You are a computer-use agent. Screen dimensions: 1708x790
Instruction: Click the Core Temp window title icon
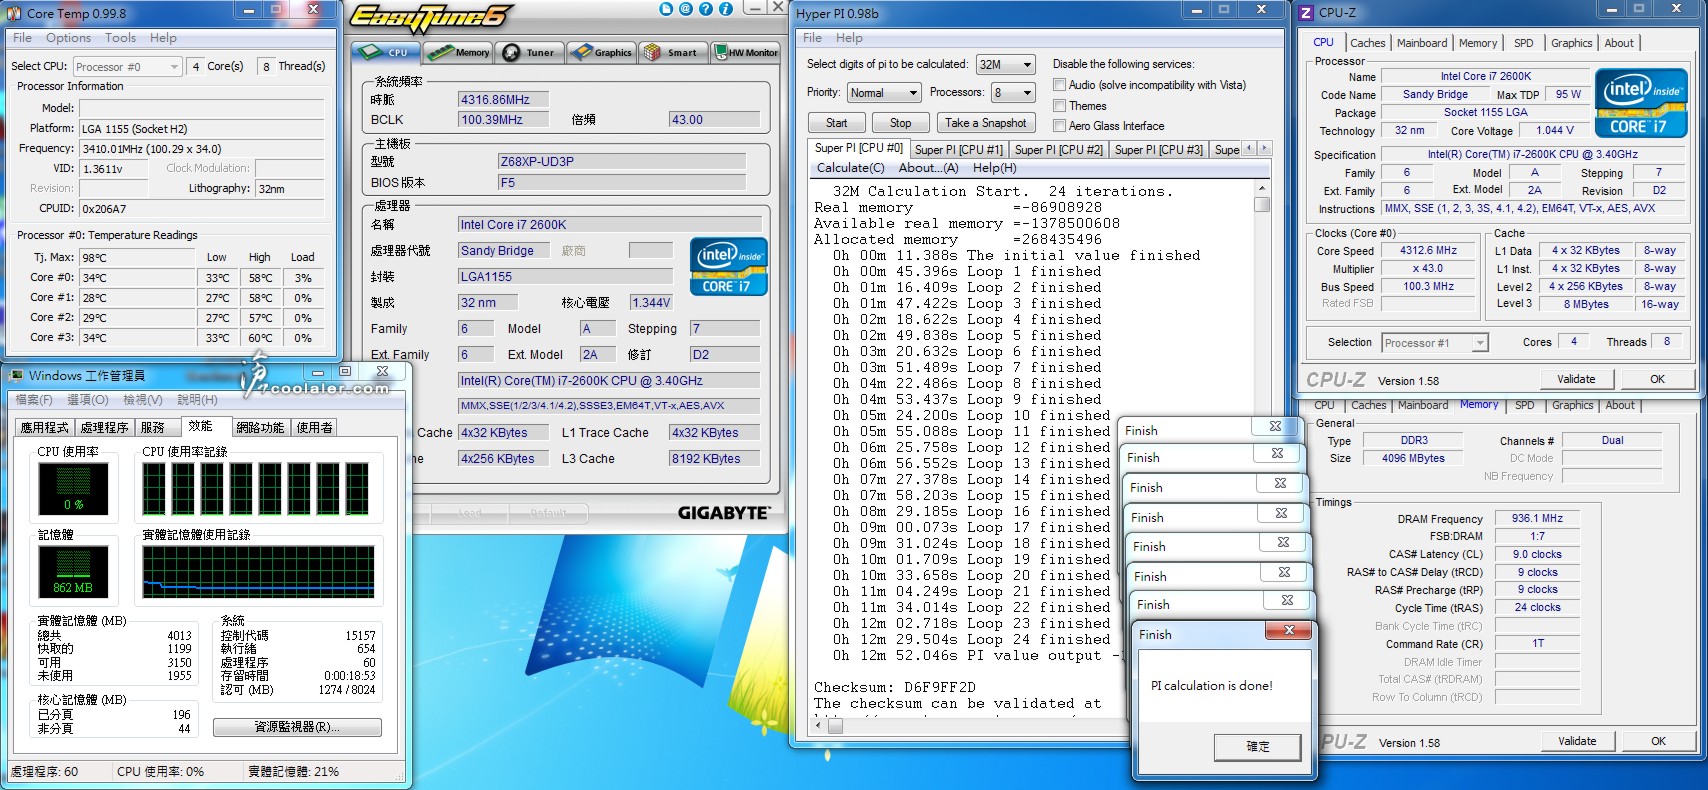coord(15,13)
